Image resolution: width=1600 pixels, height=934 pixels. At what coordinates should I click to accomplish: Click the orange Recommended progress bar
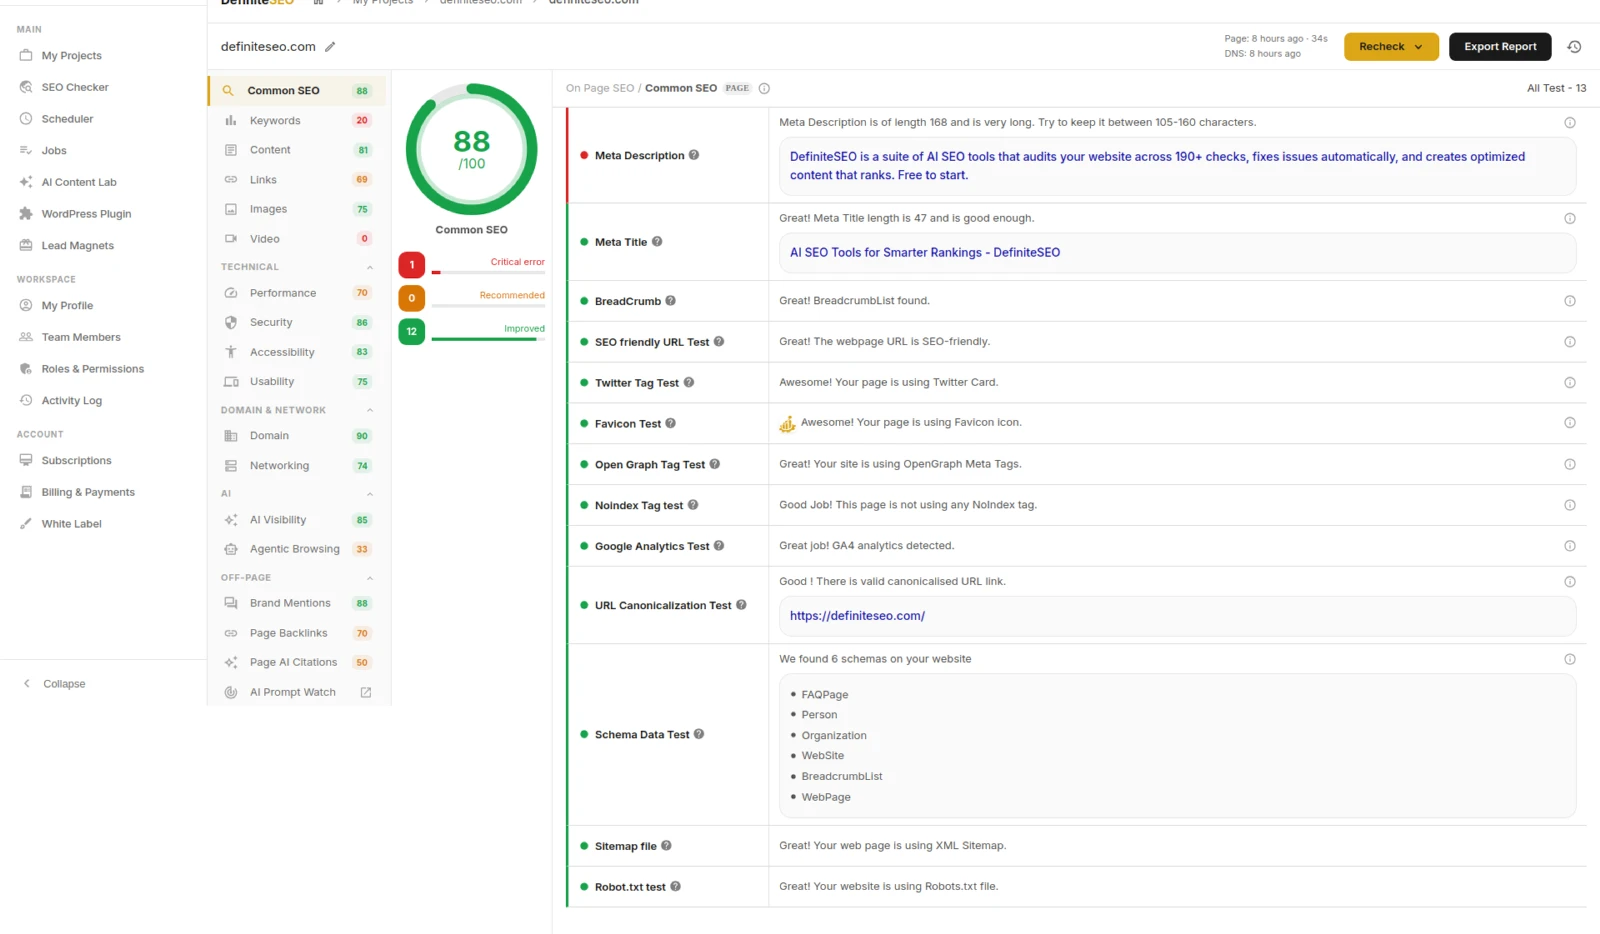coord(488,306)
